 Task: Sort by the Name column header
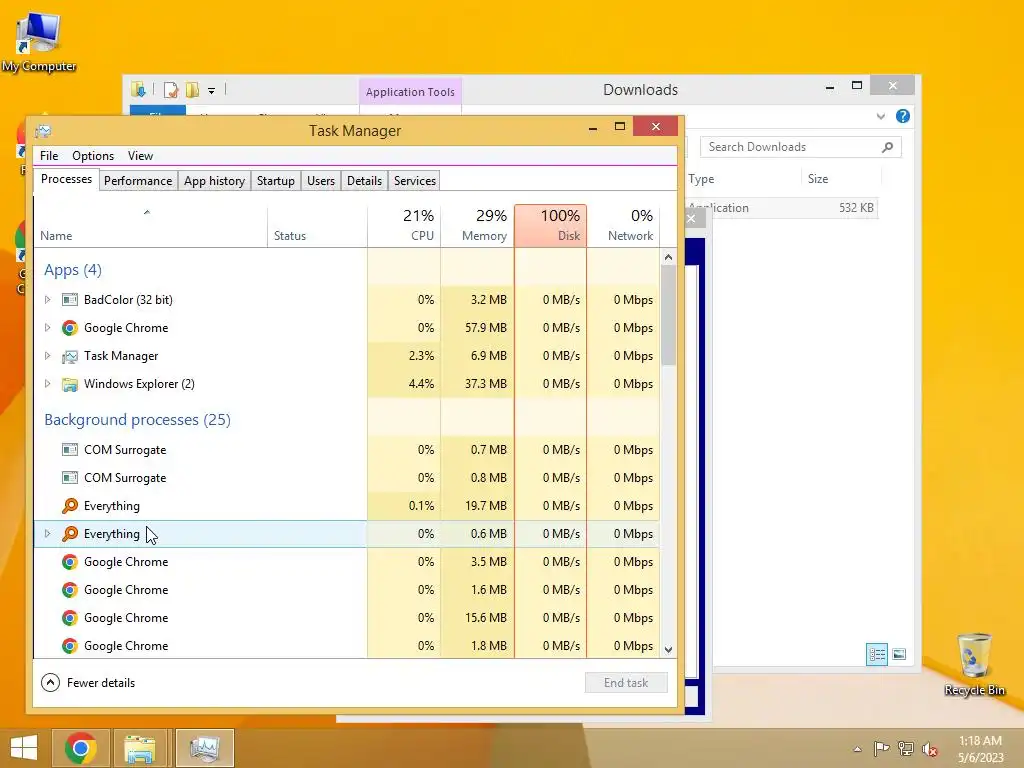click(x=150, y=225)
